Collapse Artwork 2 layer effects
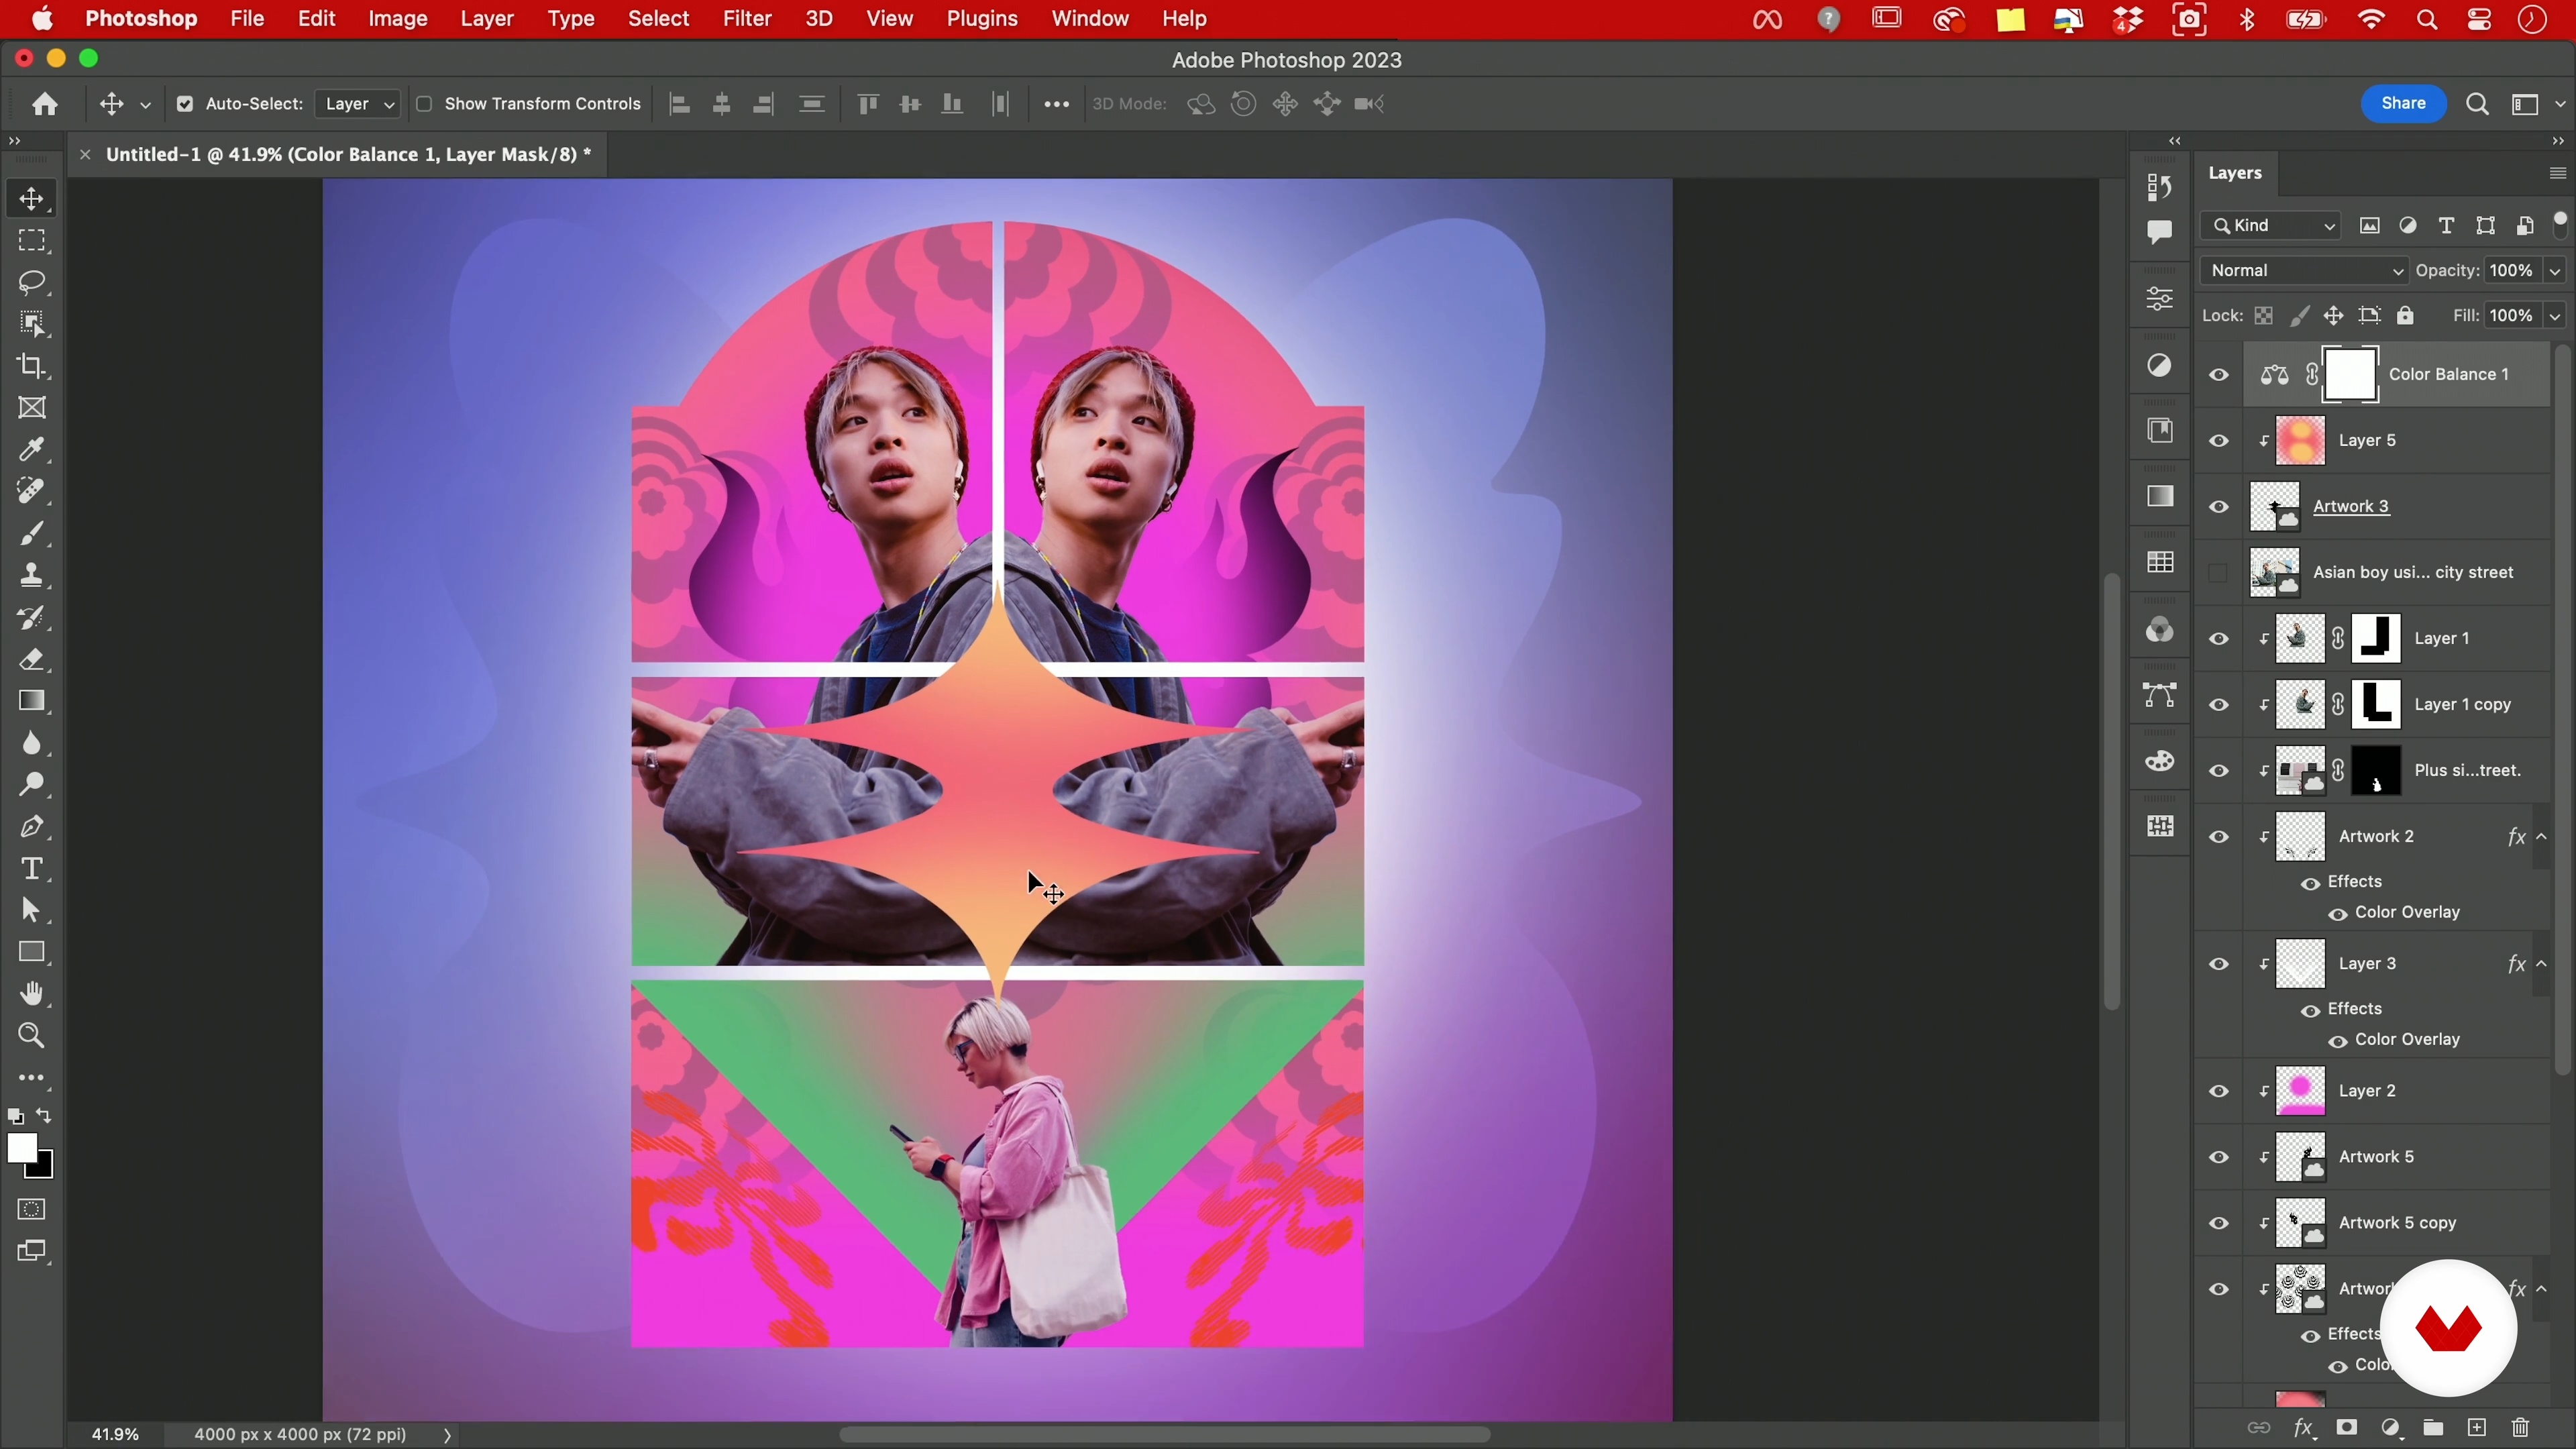The width and height of the screenshot is (2576, 1449). [2542, 836]
